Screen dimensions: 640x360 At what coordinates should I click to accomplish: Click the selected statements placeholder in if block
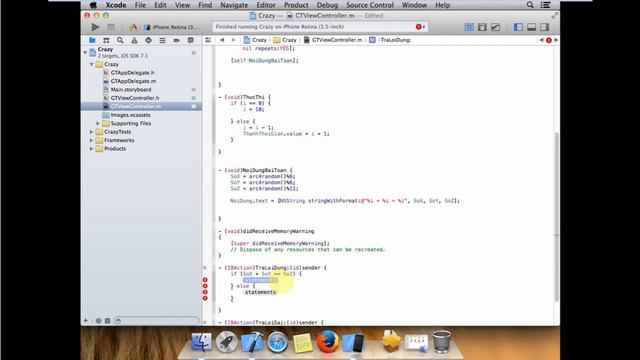[260, 280]
